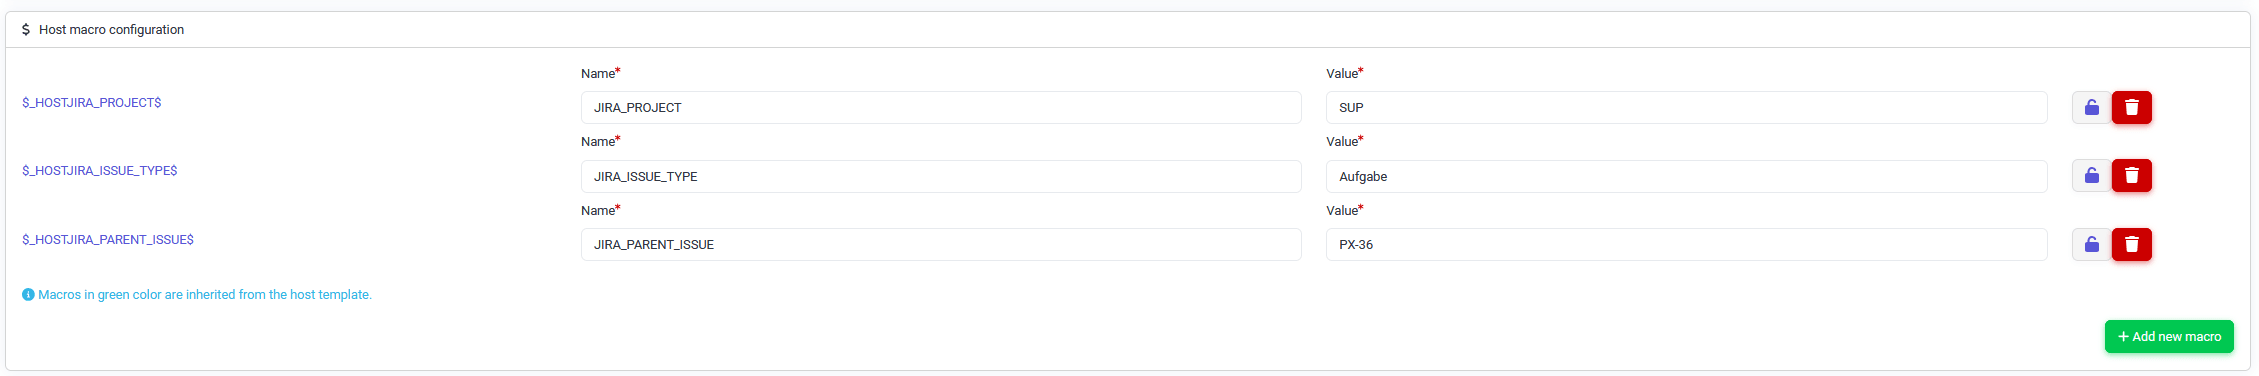Delete the JIRA_PARENT_ISSUE macro with trash icon
Screen dimensions: 2259x376
(2131, 244)
